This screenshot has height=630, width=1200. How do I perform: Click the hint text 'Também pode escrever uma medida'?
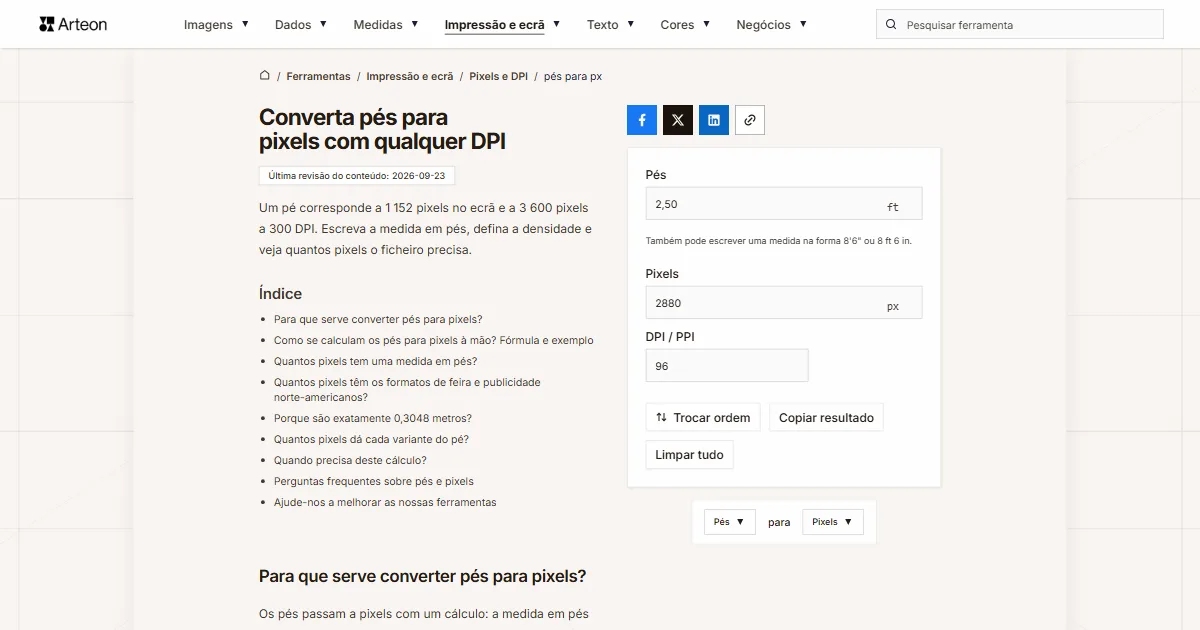tap(779, 241)
